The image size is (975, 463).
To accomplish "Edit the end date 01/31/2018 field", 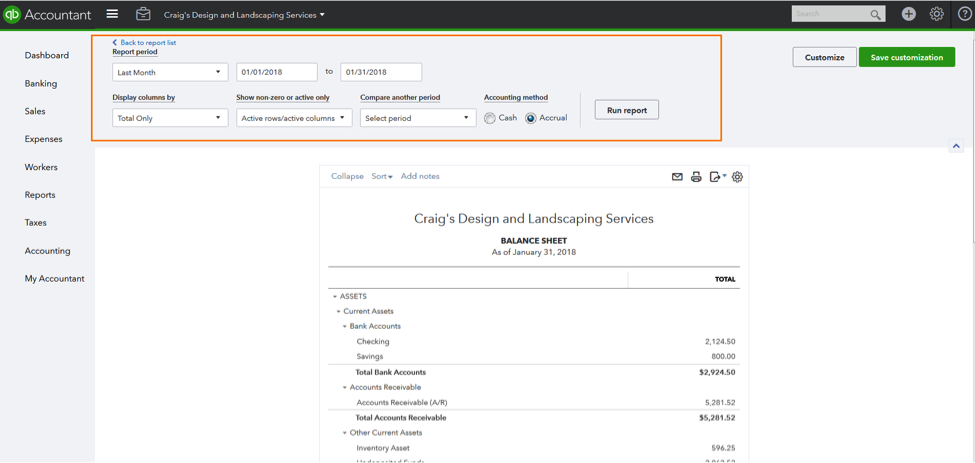I will coord(381,72).
